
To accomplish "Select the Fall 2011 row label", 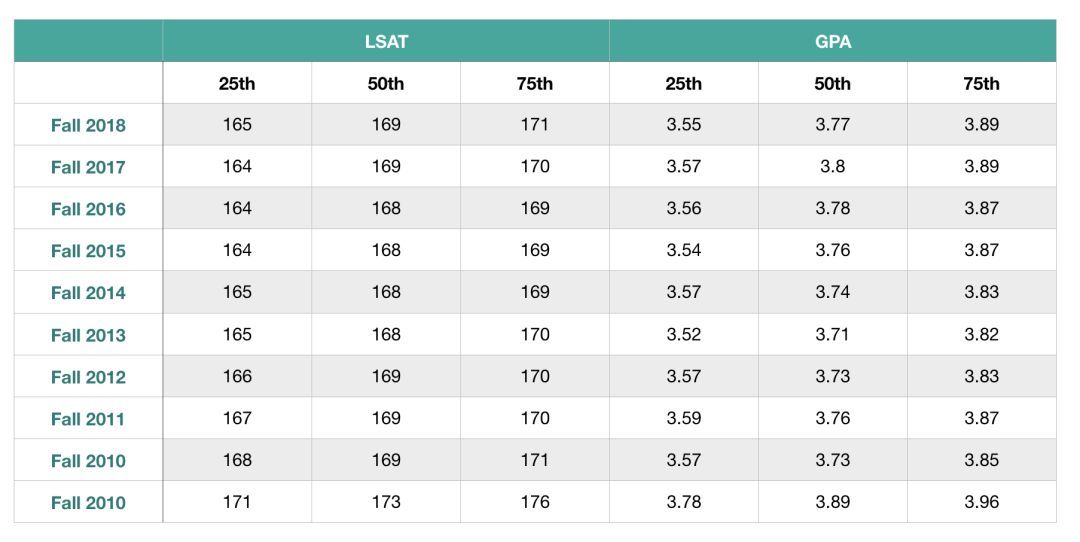I will click(88, 419).
